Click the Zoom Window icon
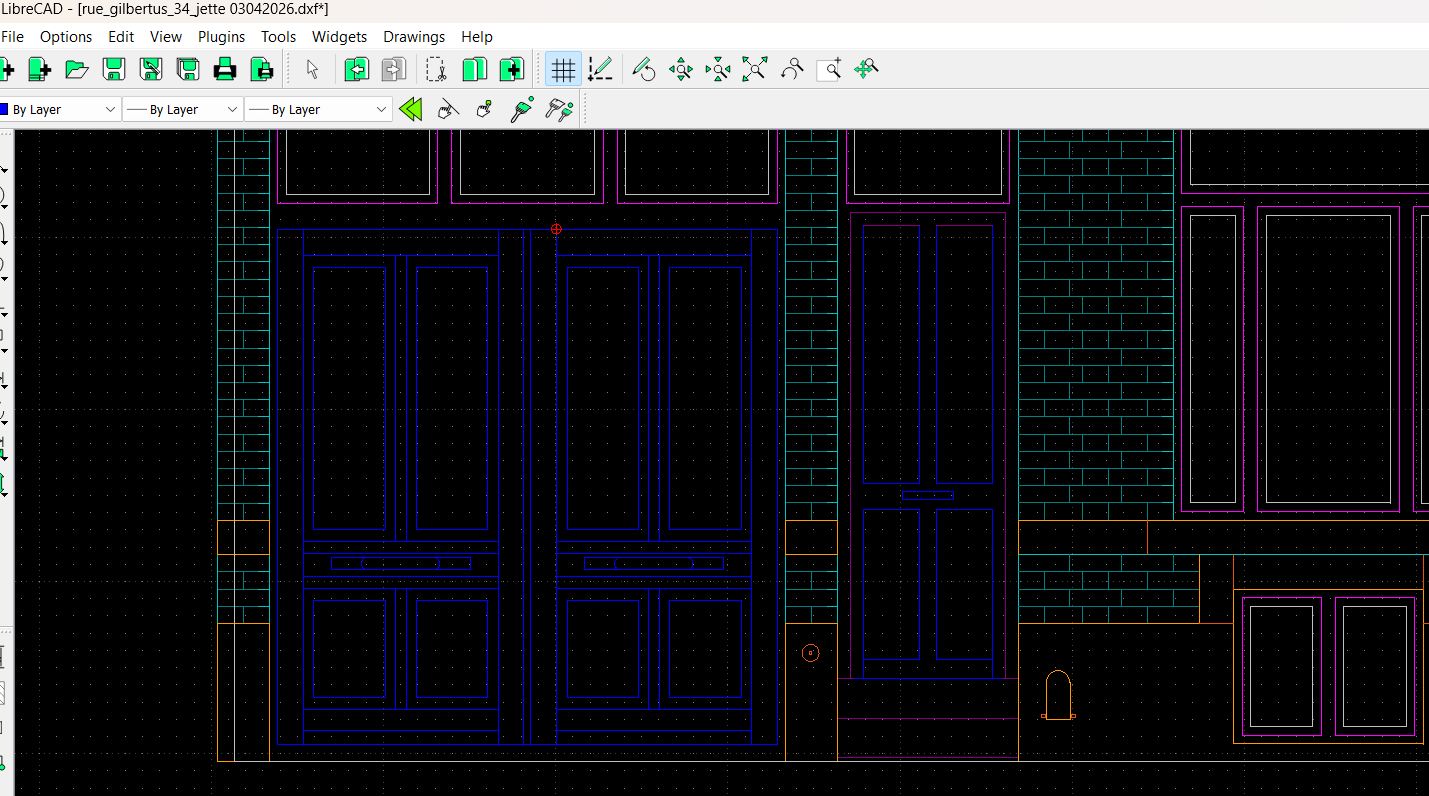 point(829,69)
